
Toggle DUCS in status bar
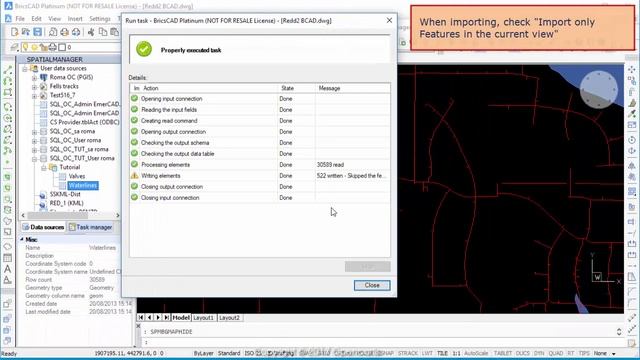(x=522, y=353)
